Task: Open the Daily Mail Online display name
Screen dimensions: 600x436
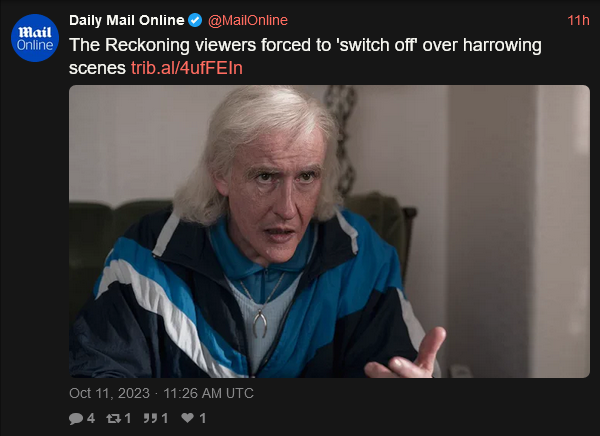Action: point(127,20)
